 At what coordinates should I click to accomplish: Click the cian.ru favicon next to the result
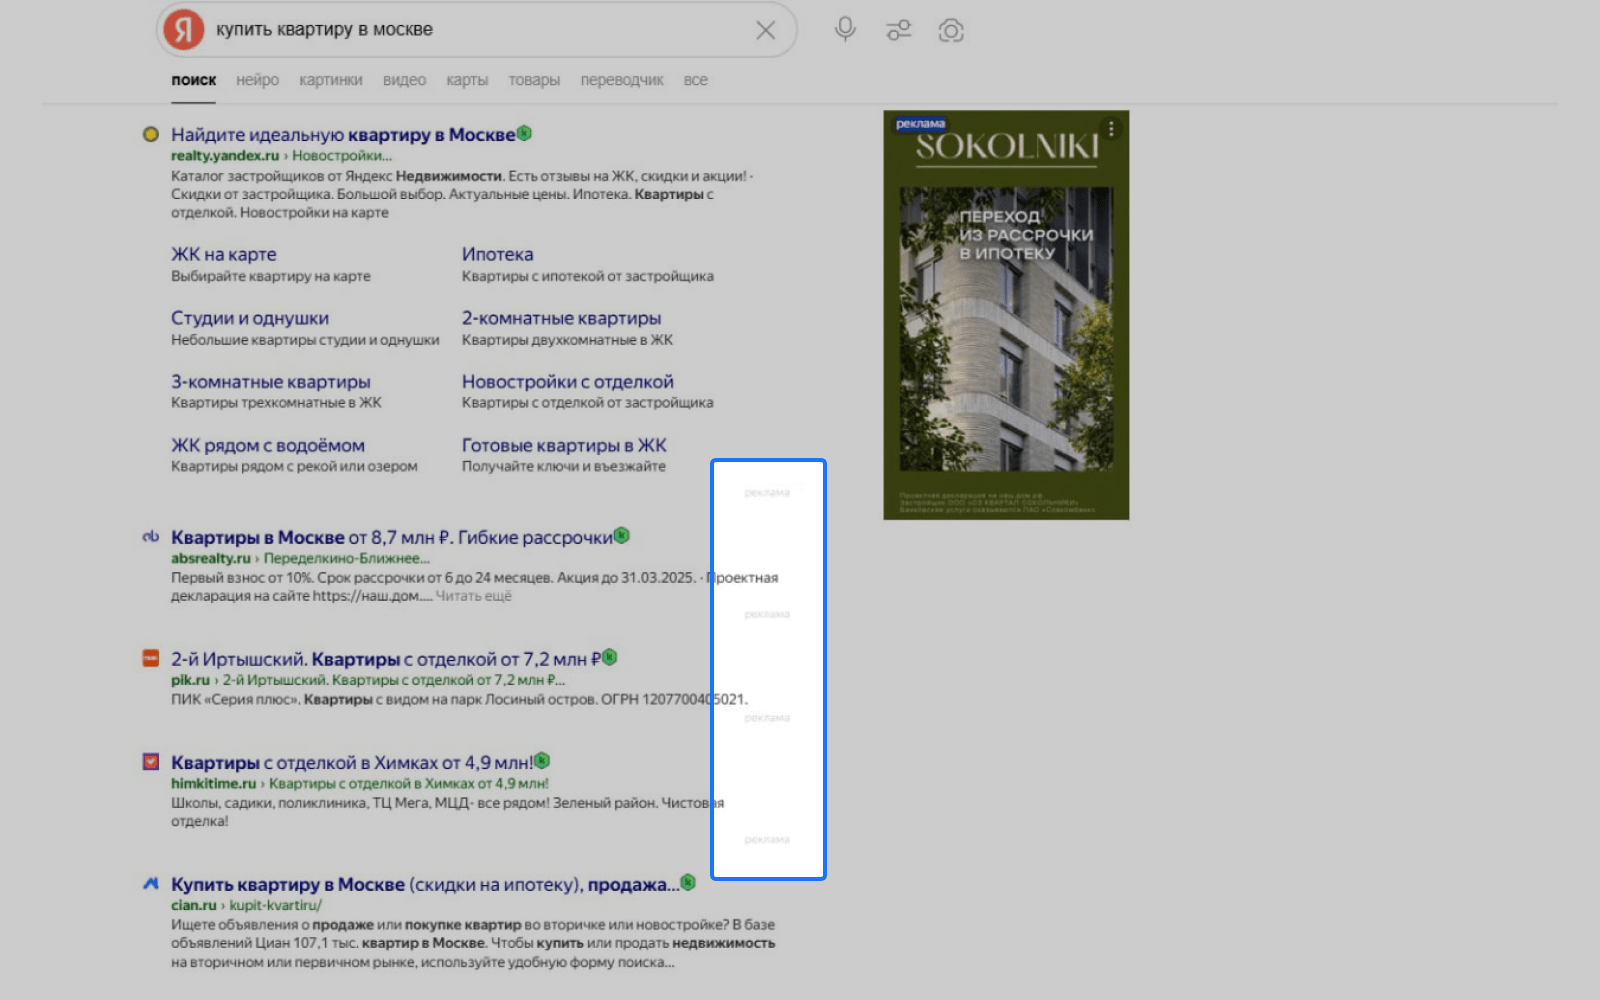[x=151, y=884]
